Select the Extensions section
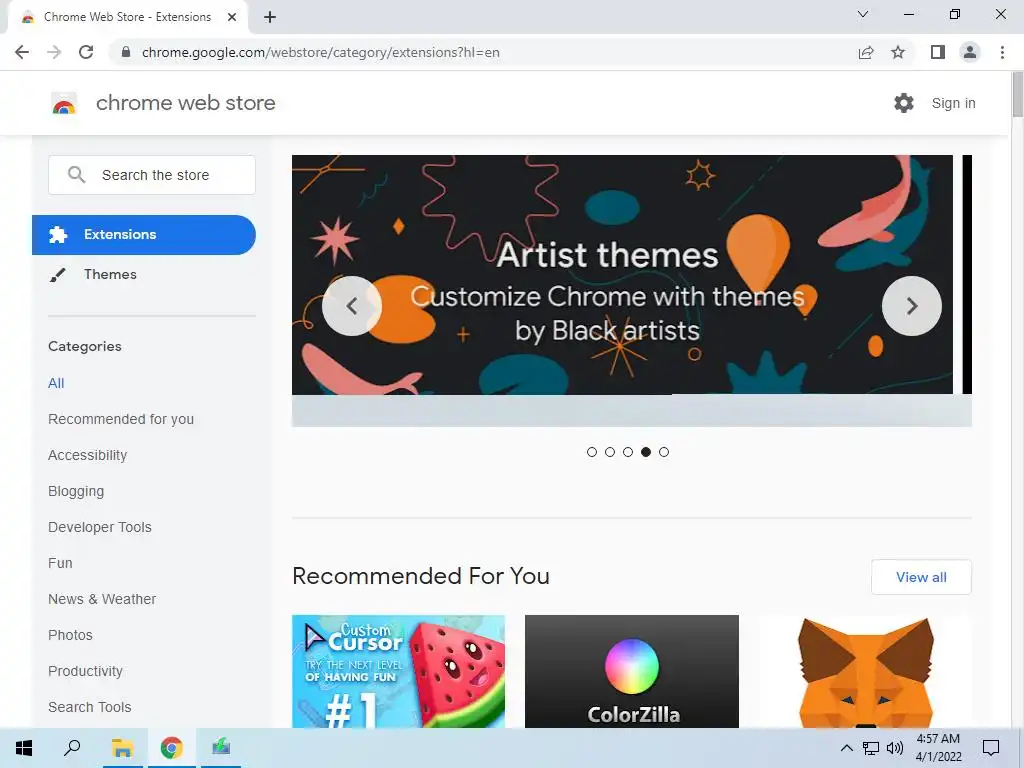Image resolution: width=1024 pixels, height=768 pixels. 144,234
